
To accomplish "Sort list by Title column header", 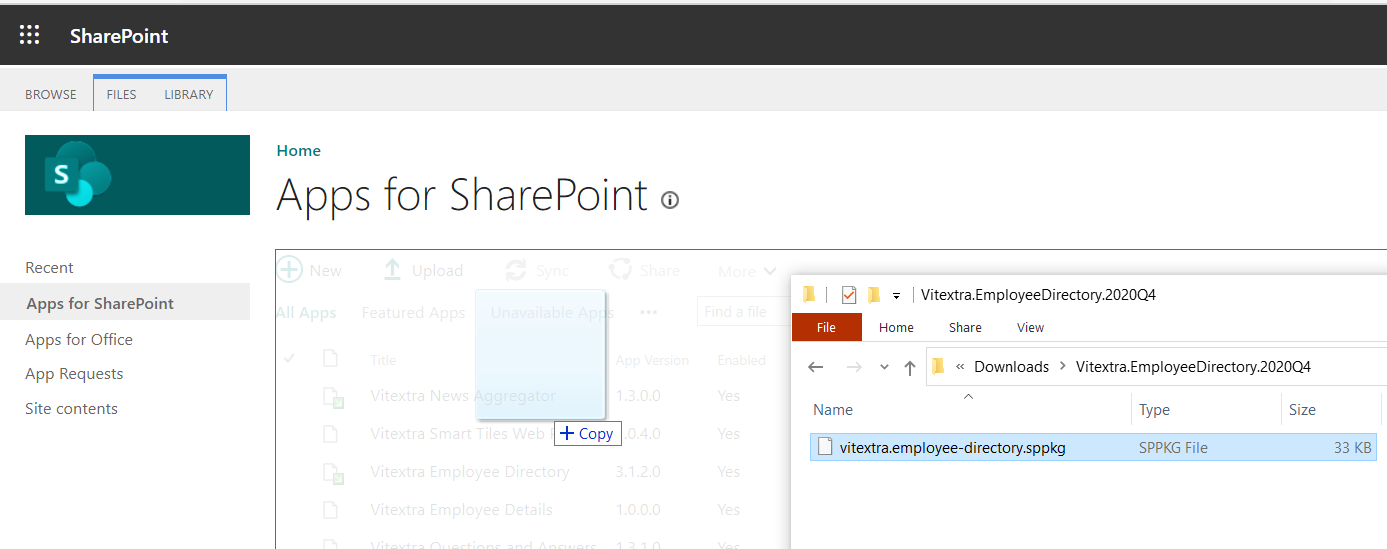I will pos(383,360).
